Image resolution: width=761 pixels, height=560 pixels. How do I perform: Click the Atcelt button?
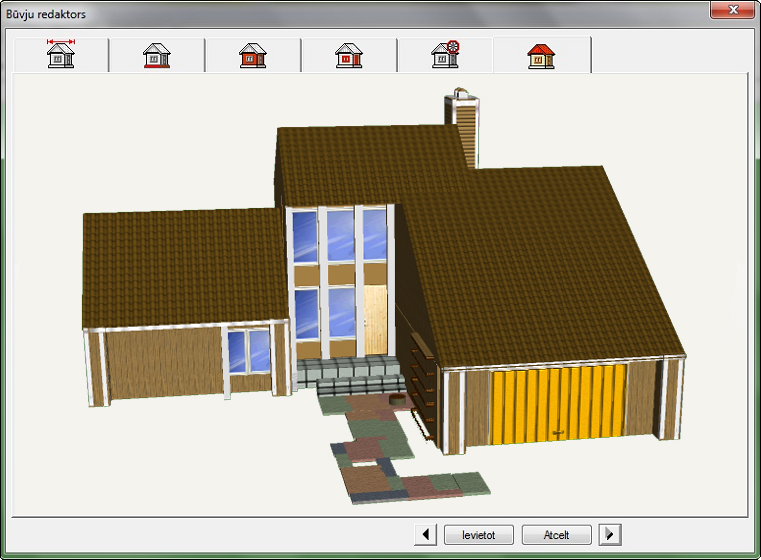(556, 535)
